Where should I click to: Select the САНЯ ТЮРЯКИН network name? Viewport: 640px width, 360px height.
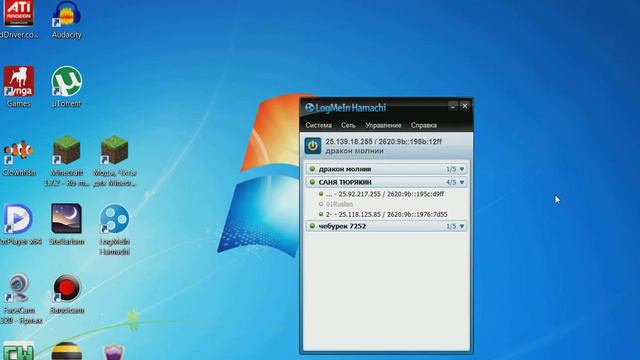click(x=345, y=182)
